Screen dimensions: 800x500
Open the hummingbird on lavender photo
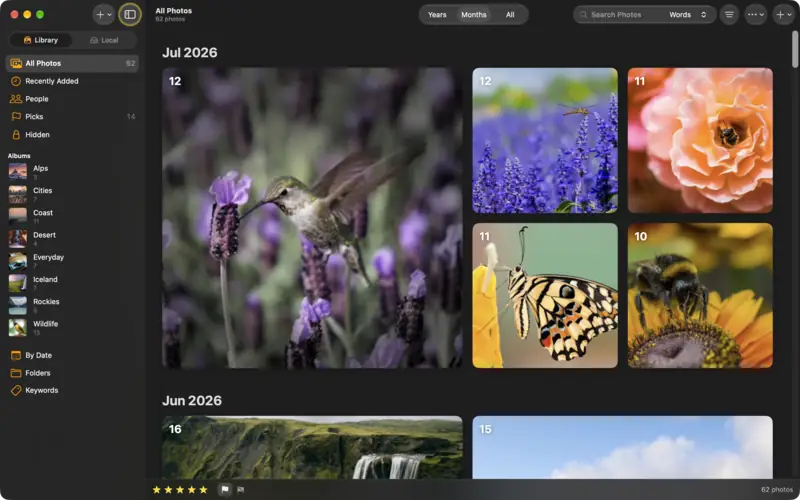[x=312, y=218]
